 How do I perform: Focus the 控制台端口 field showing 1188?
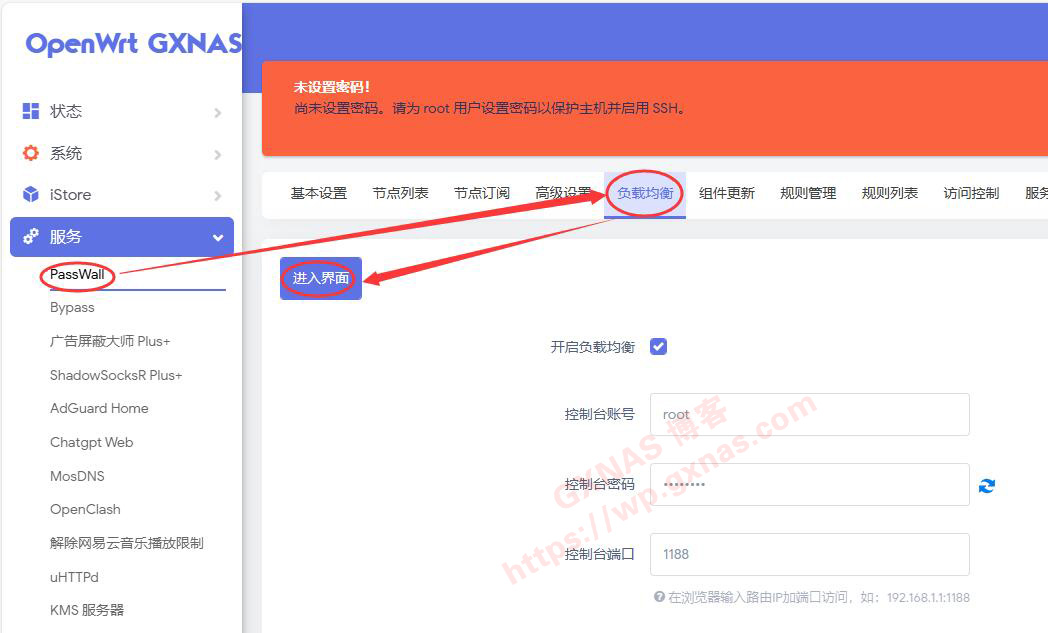tap(809, 554)
